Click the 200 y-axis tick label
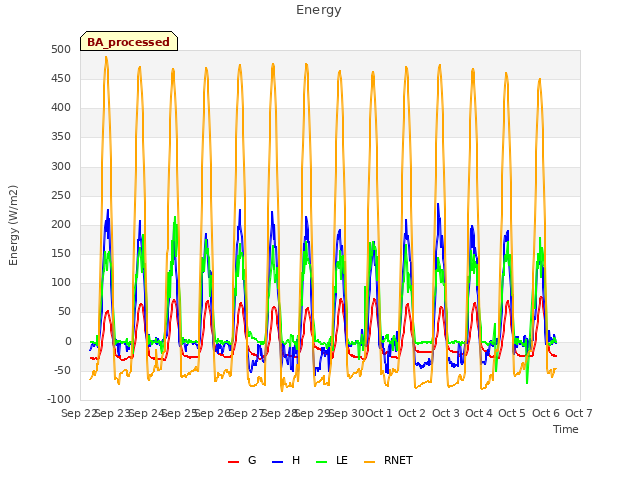 [x=61, y=224]
